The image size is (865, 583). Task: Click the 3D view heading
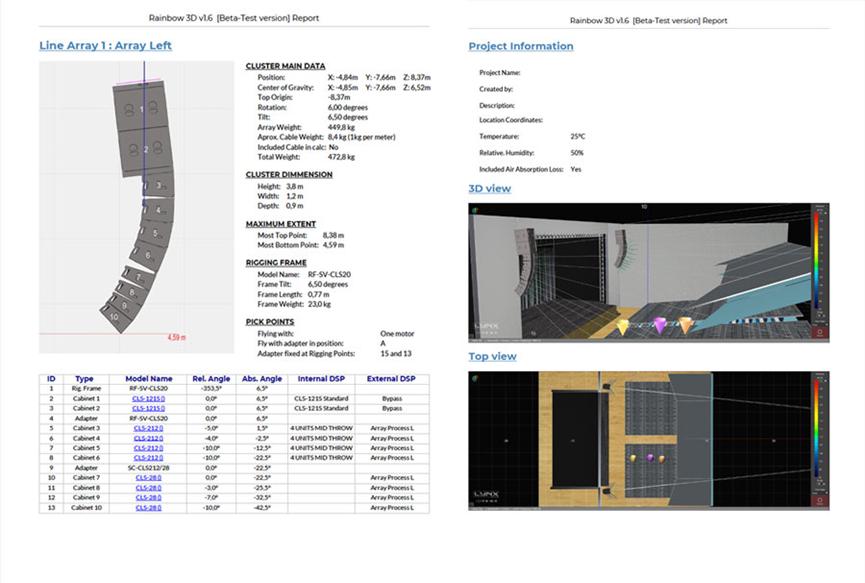coord(489,189)
